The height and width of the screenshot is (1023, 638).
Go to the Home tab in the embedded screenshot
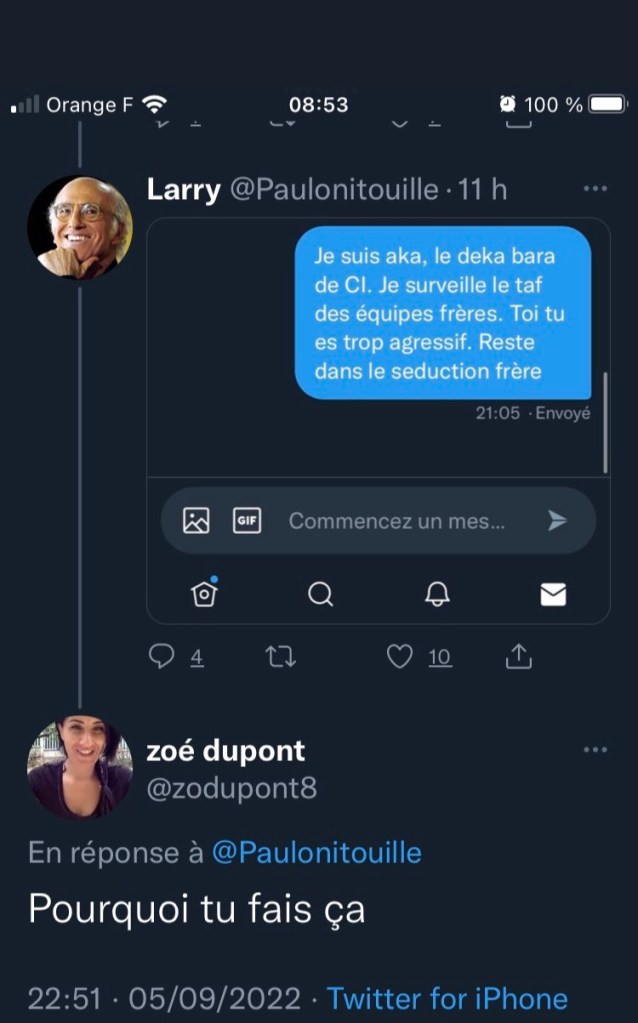pos(204,594)
